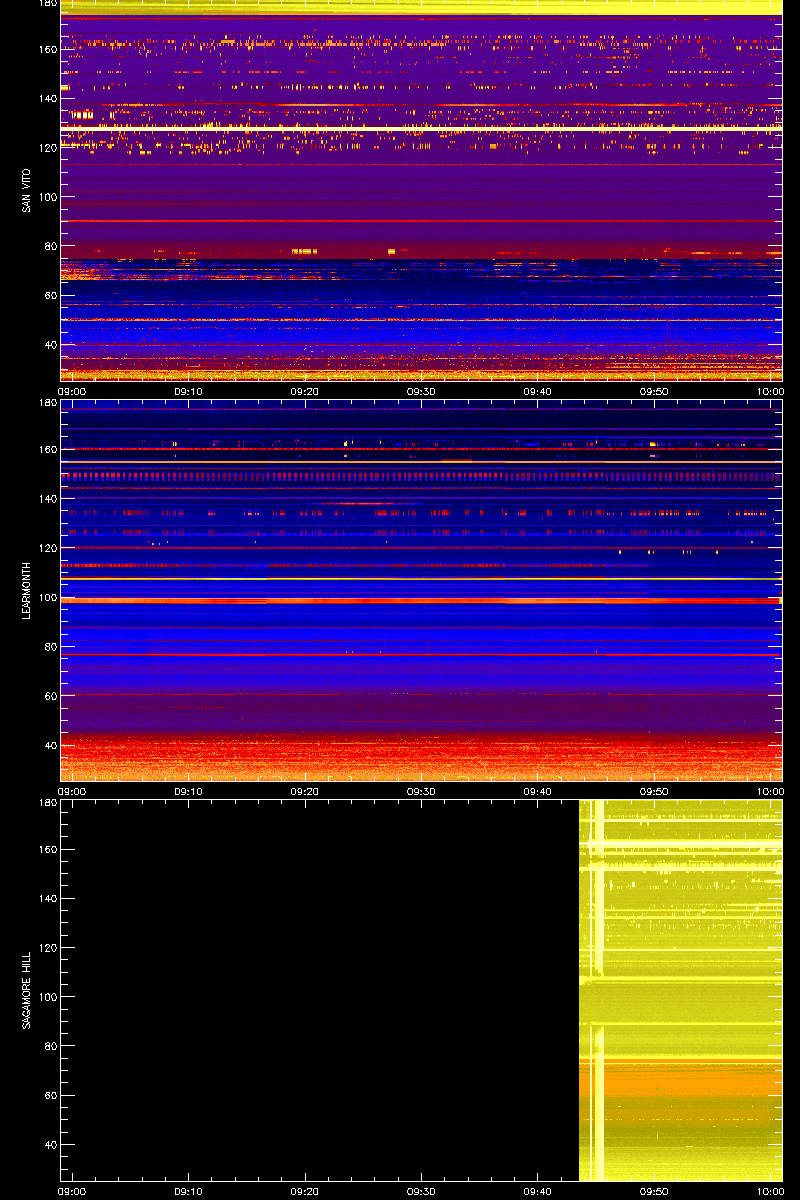This screenshot has height=1200, width=800.
Task: Click 09:30 time label under Learmonth plot
Action: coord(421,792)
